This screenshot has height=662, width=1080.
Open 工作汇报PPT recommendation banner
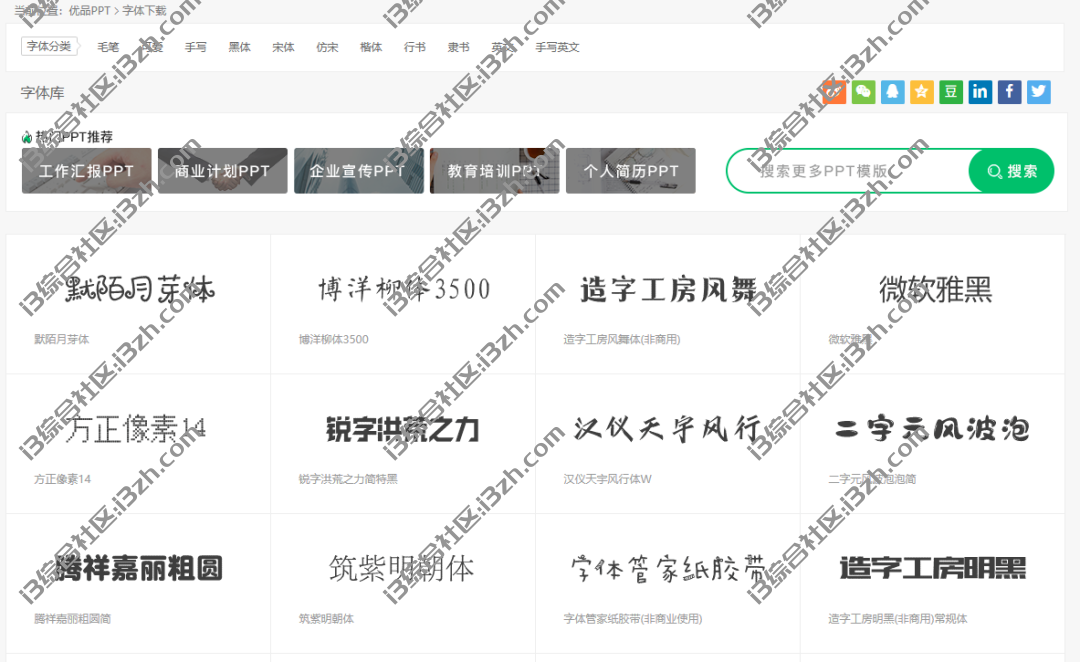[87, 171]
